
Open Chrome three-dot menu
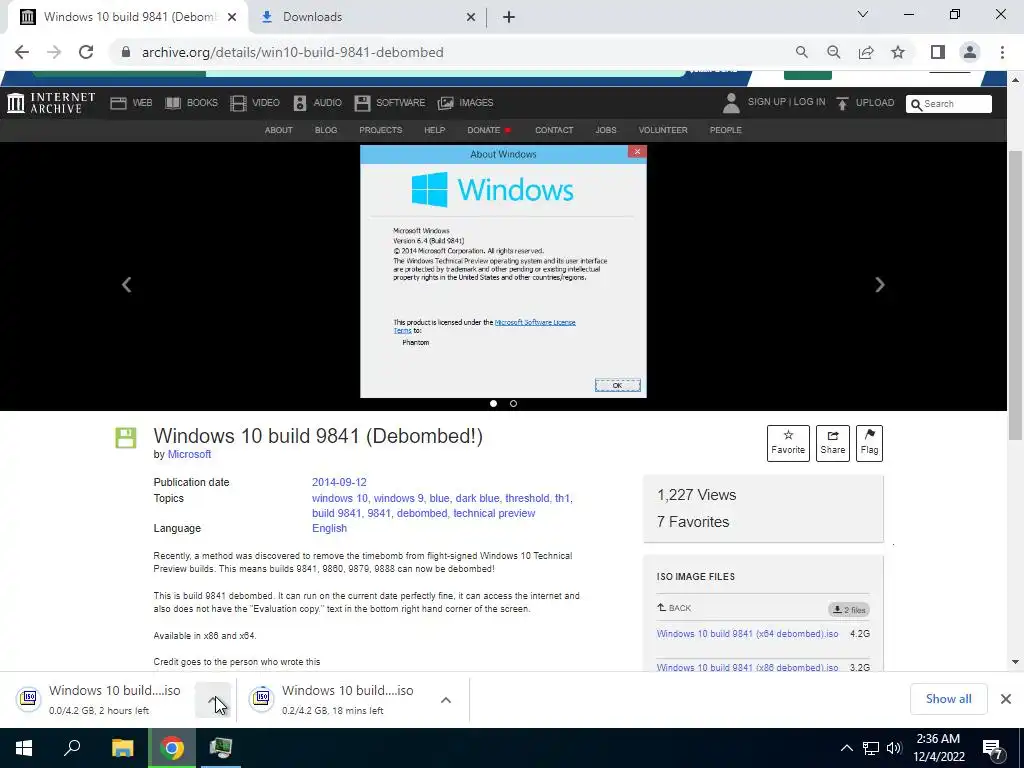1002,52
